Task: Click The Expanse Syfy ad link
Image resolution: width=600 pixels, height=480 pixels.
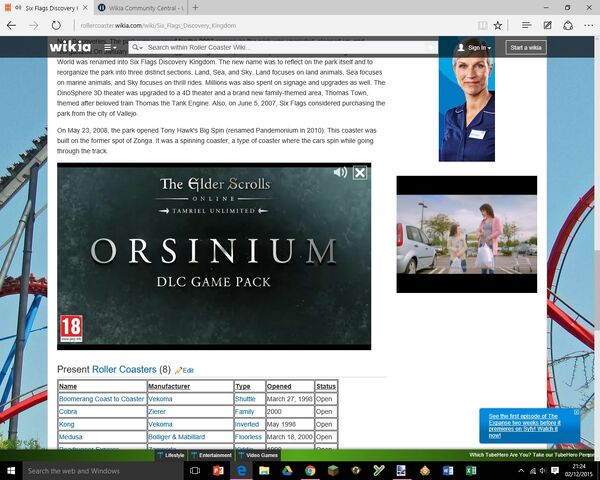Action: click(524, 426)
